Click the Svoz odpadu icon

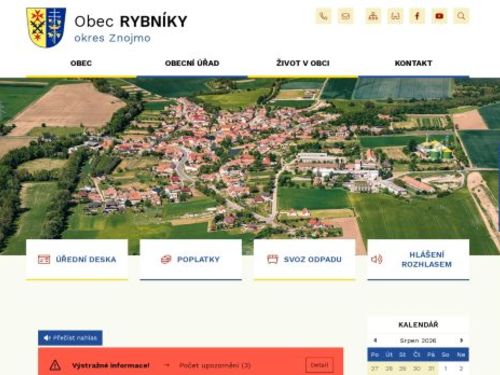(273, 259)
